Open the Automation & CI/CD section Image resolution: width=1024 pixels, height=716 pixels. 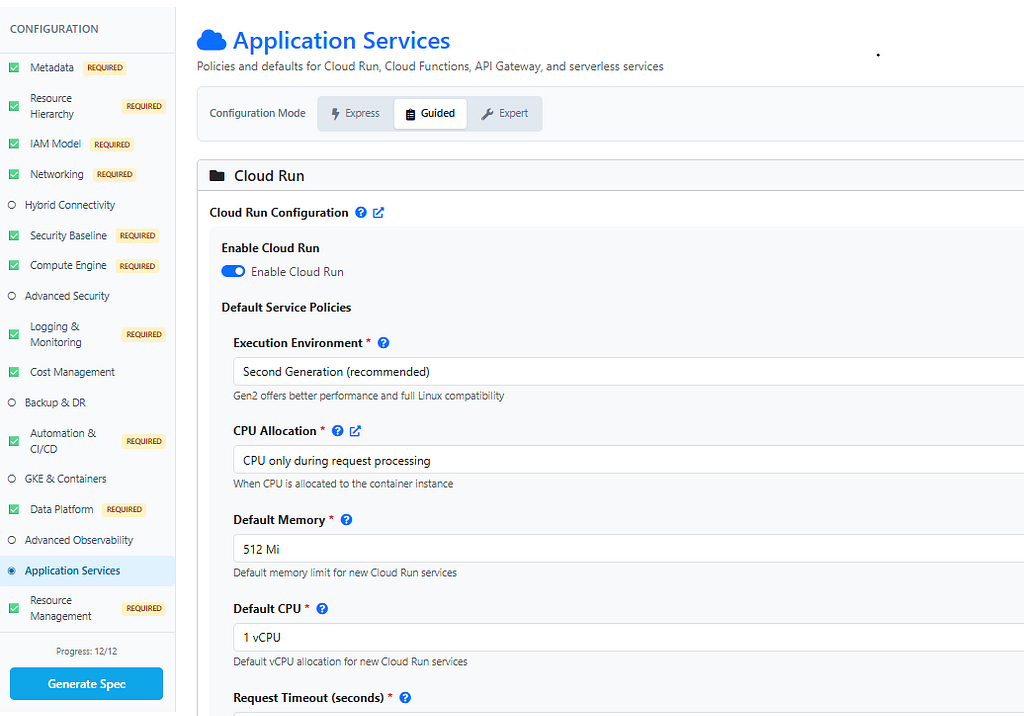coord(88,441)
